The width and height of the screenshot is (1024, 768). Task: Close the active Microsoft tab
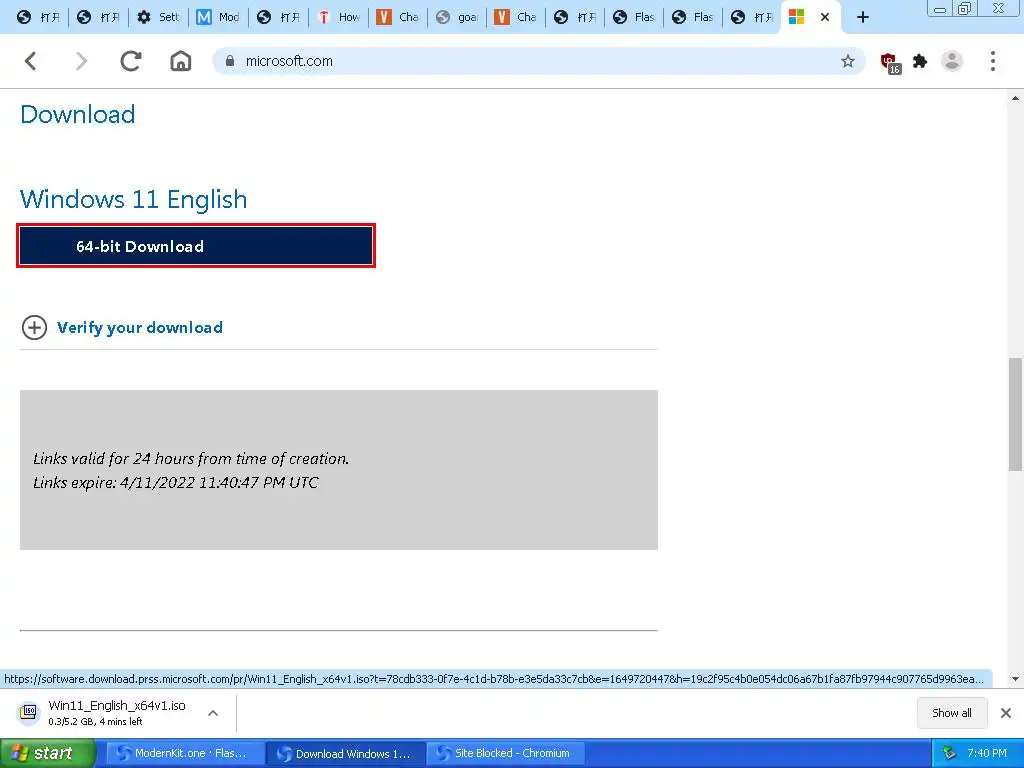coord(825,17)
